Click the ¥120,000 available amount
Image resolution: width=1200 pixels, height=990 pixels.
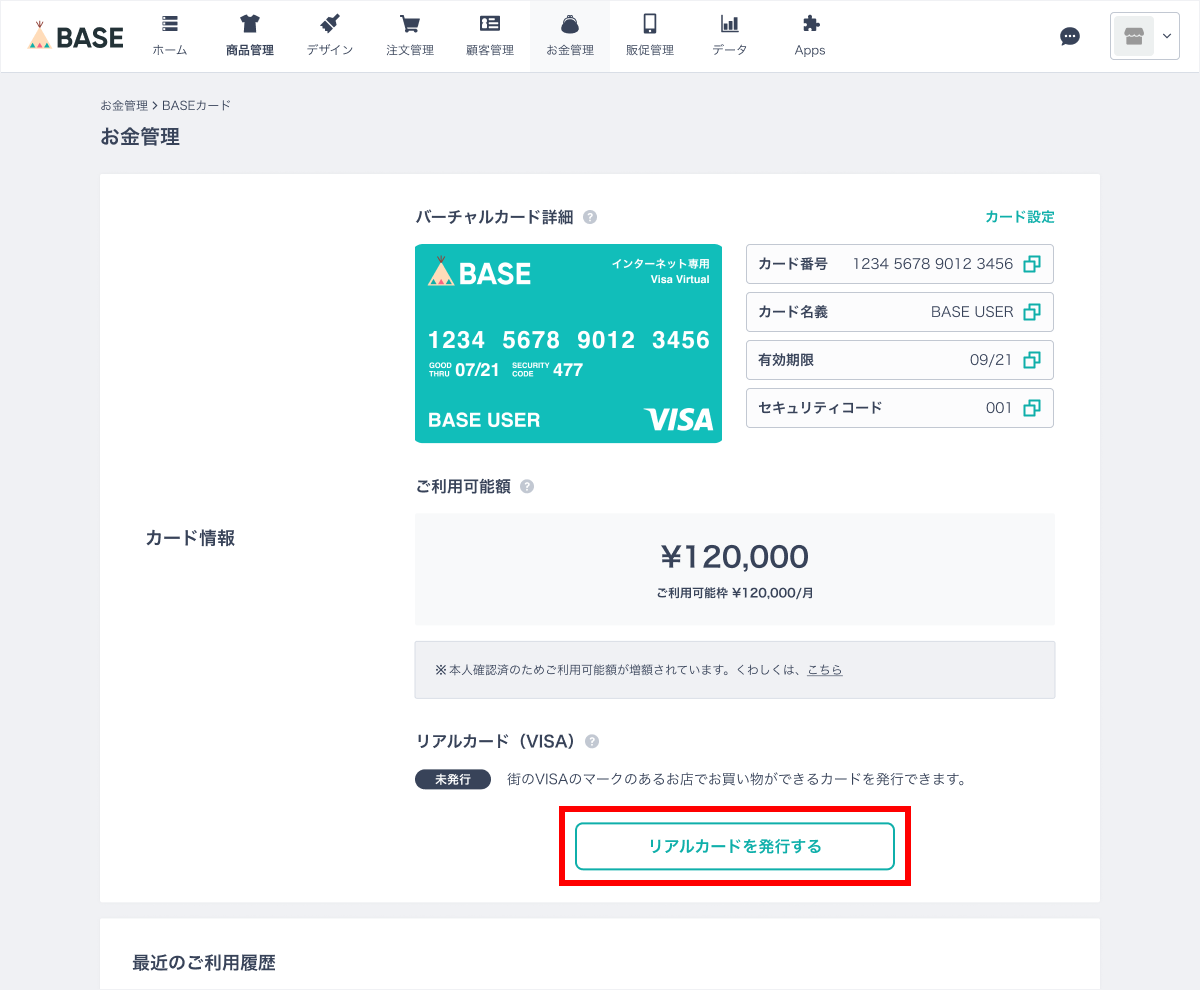(x=735, y=557)
